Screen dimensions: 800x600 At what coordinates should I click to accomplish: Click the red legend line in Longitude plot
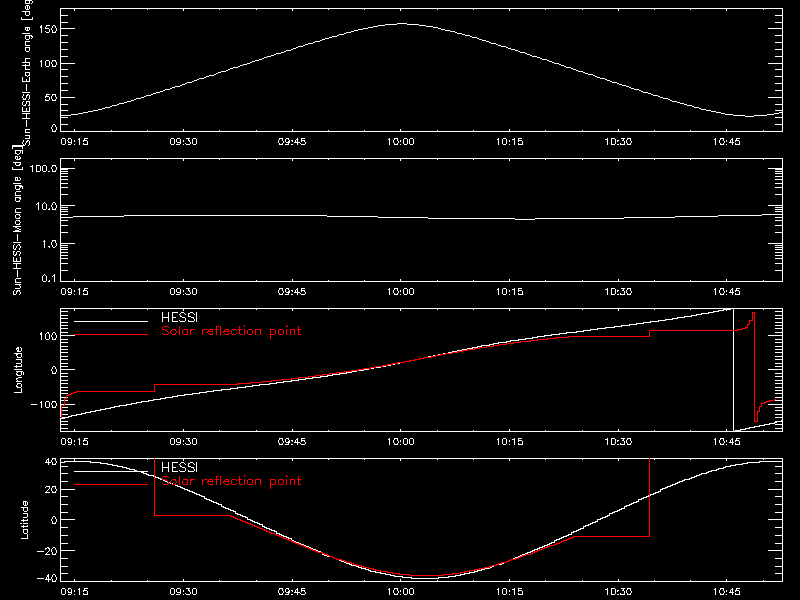coord(111,335)
